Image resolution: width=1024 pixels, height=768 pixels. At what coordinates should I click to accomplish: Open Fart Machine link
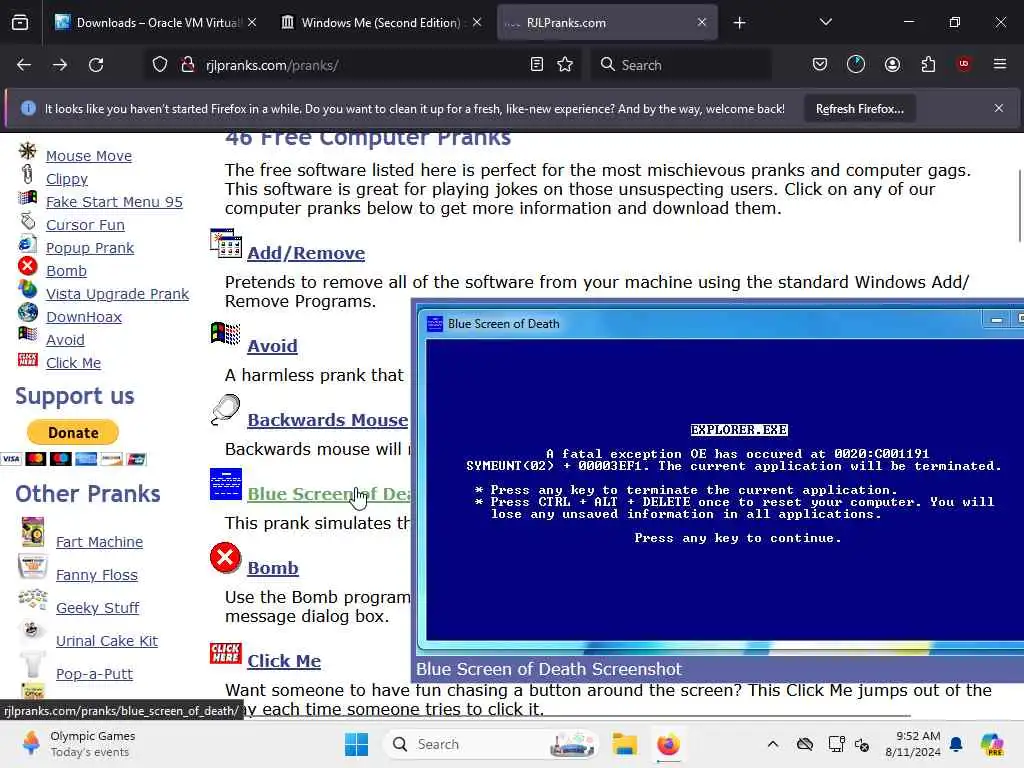(x=99, y=542)
